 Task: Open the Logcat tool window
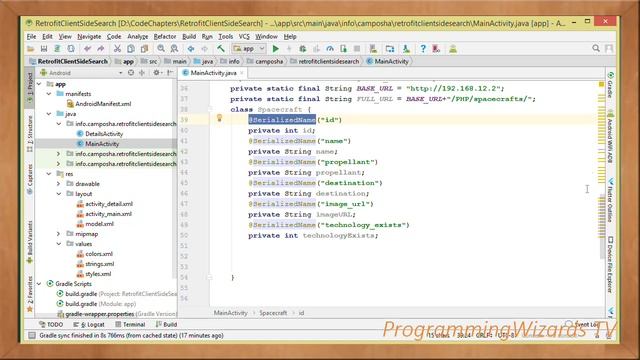coord(89,324)
